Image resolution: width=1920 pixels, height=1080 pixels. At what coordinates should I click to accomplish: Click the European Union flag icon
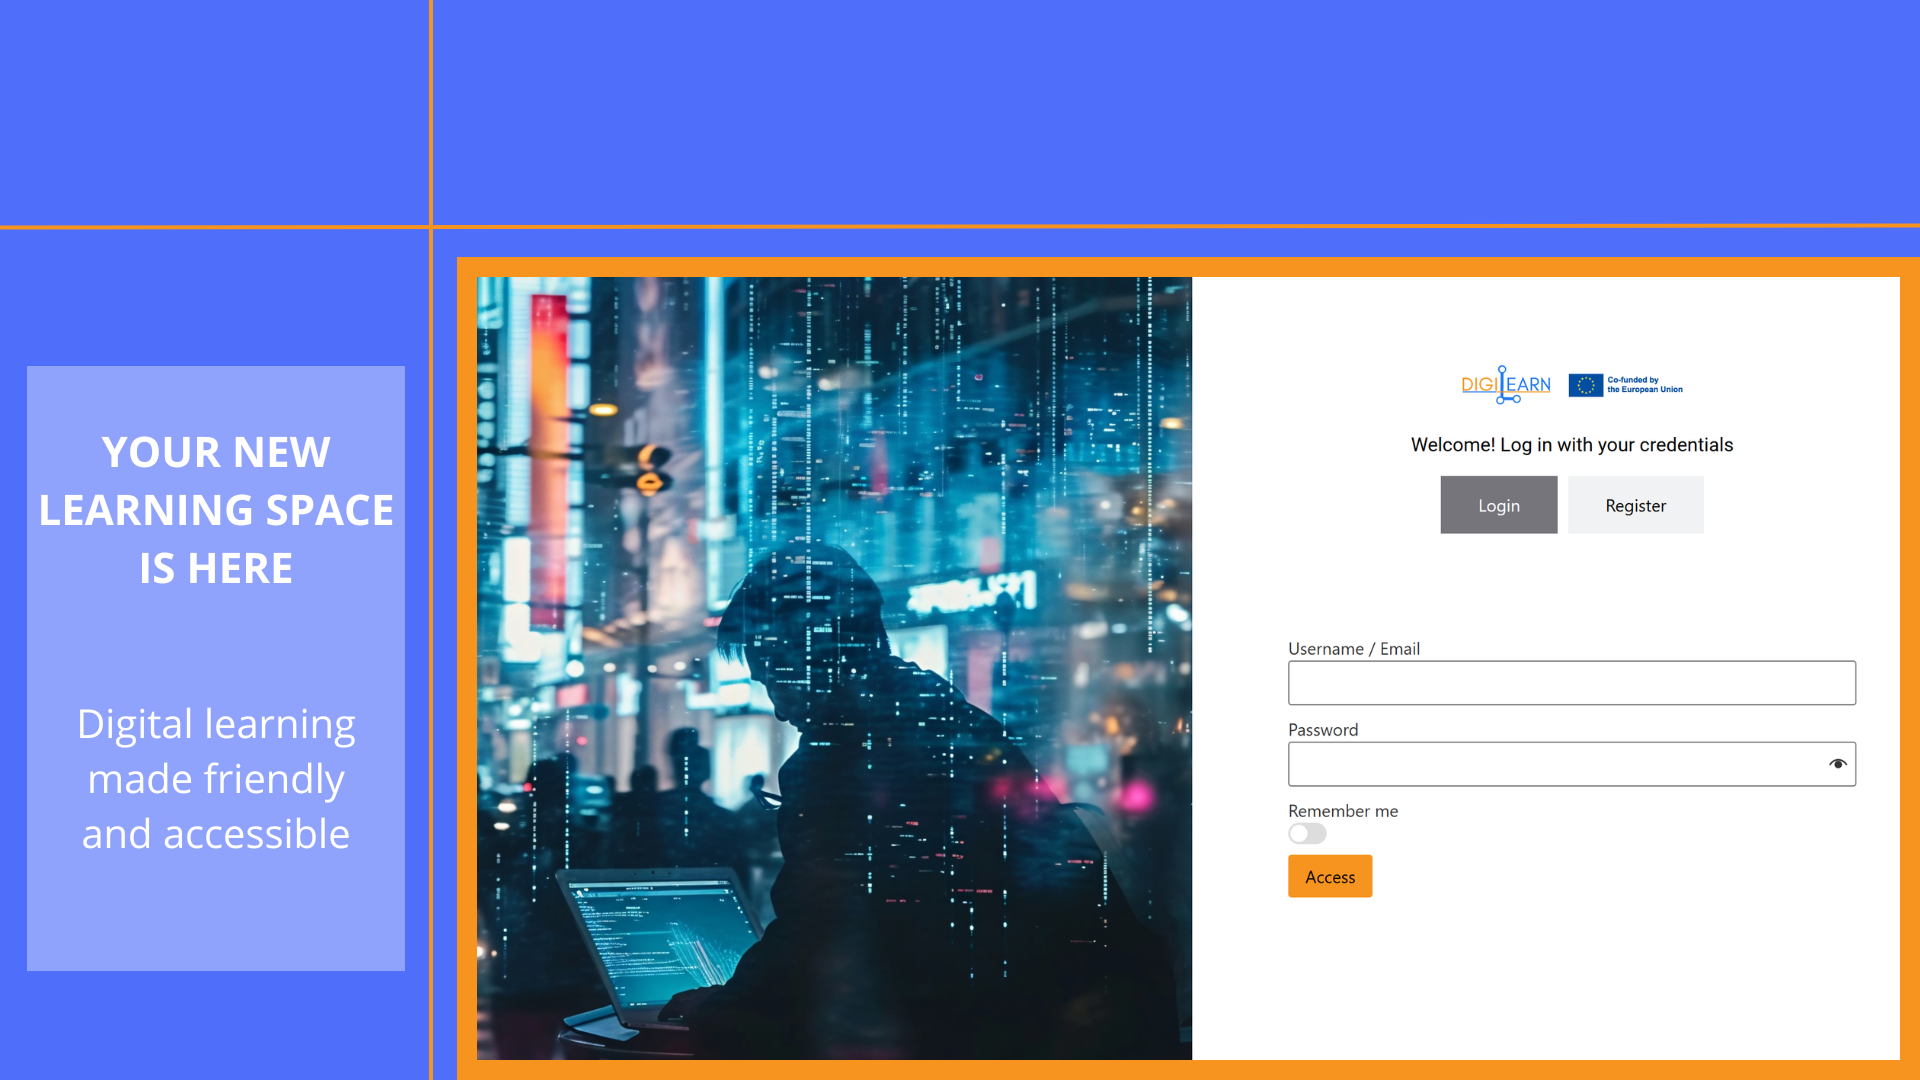click(1585, 385)
